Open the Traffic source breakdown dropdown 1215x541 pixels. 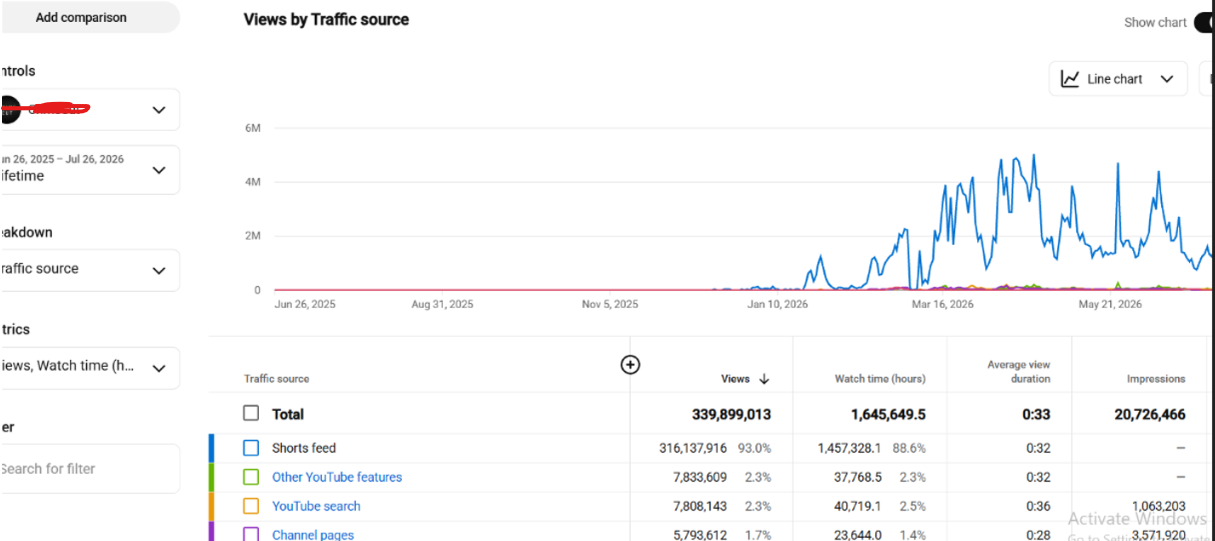[90, 270]
